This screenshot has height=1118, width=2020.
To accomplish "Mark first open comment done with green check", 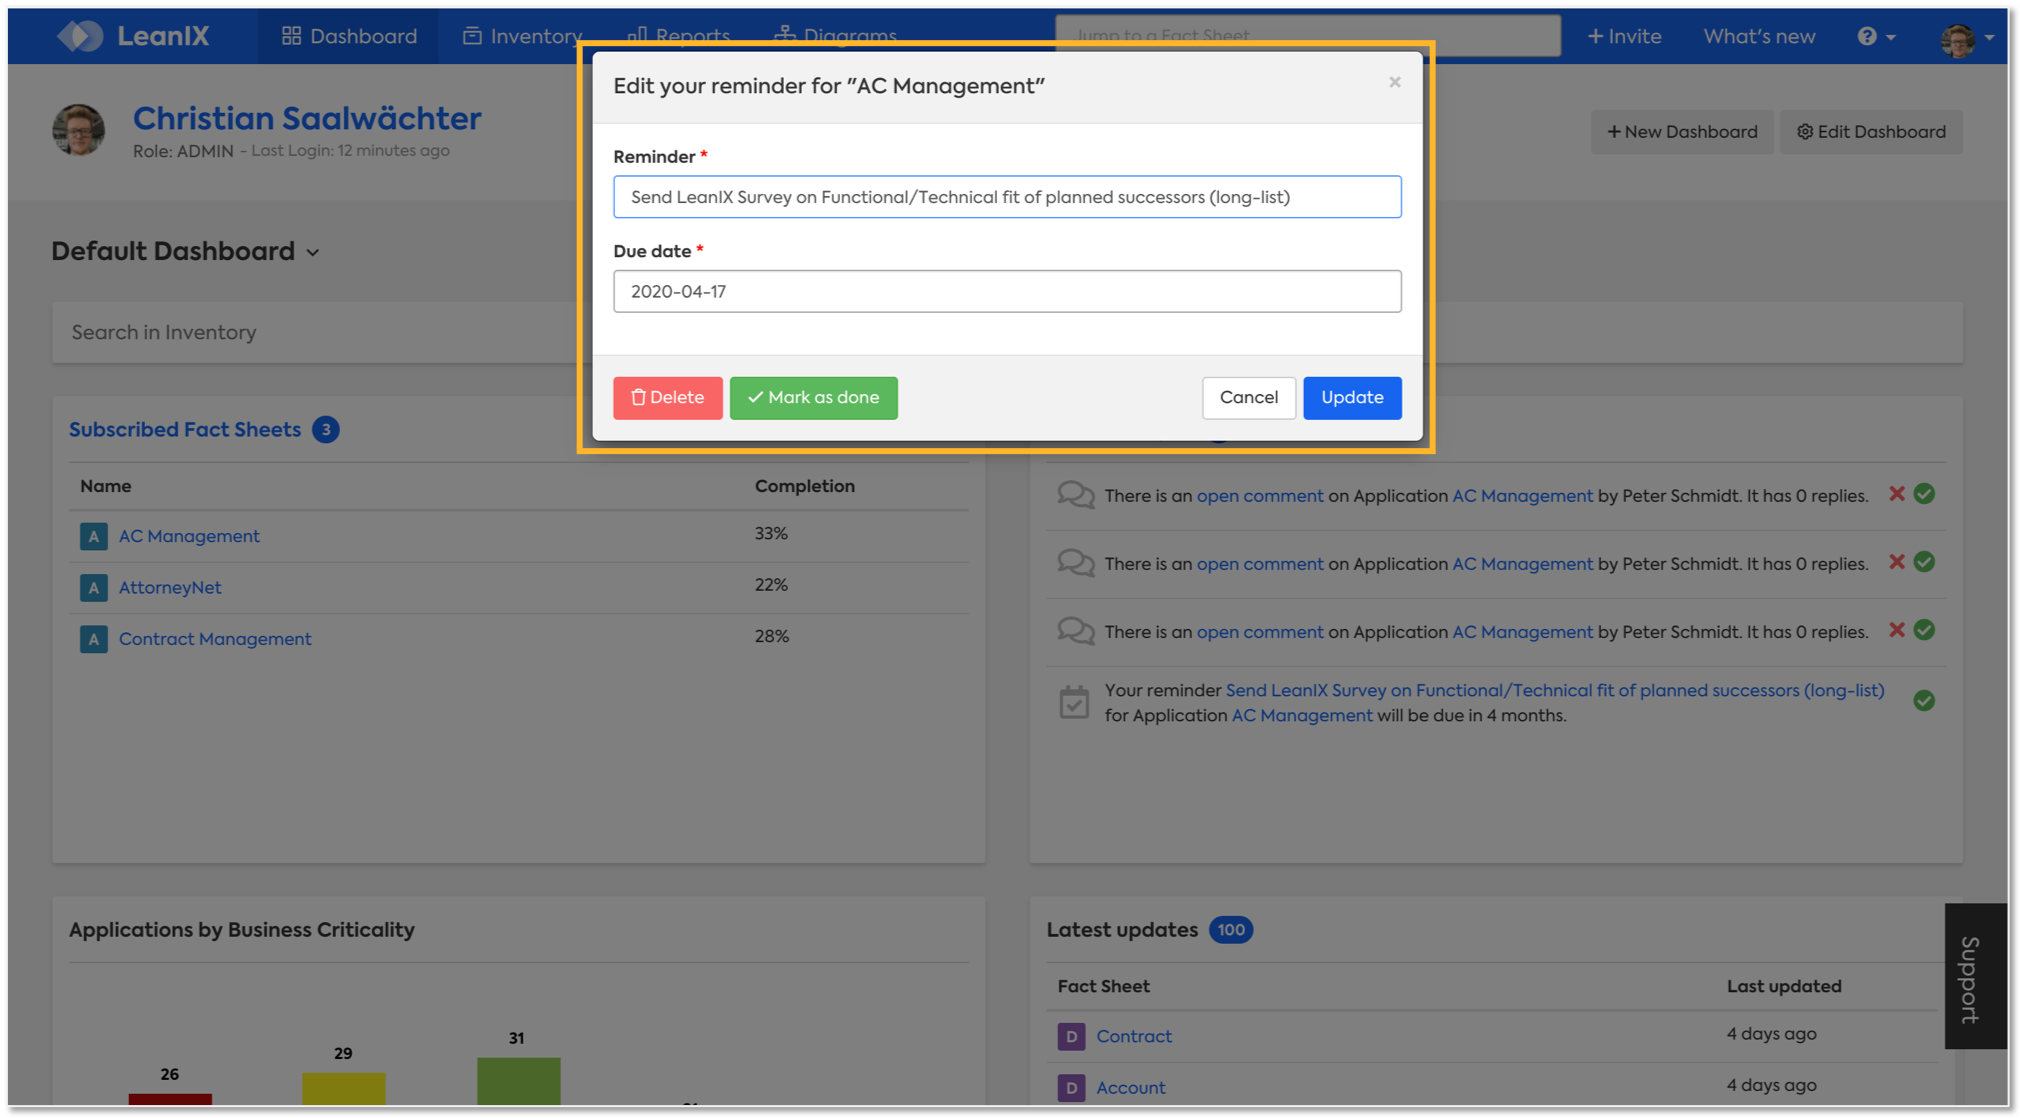I will click(1924, 494).
